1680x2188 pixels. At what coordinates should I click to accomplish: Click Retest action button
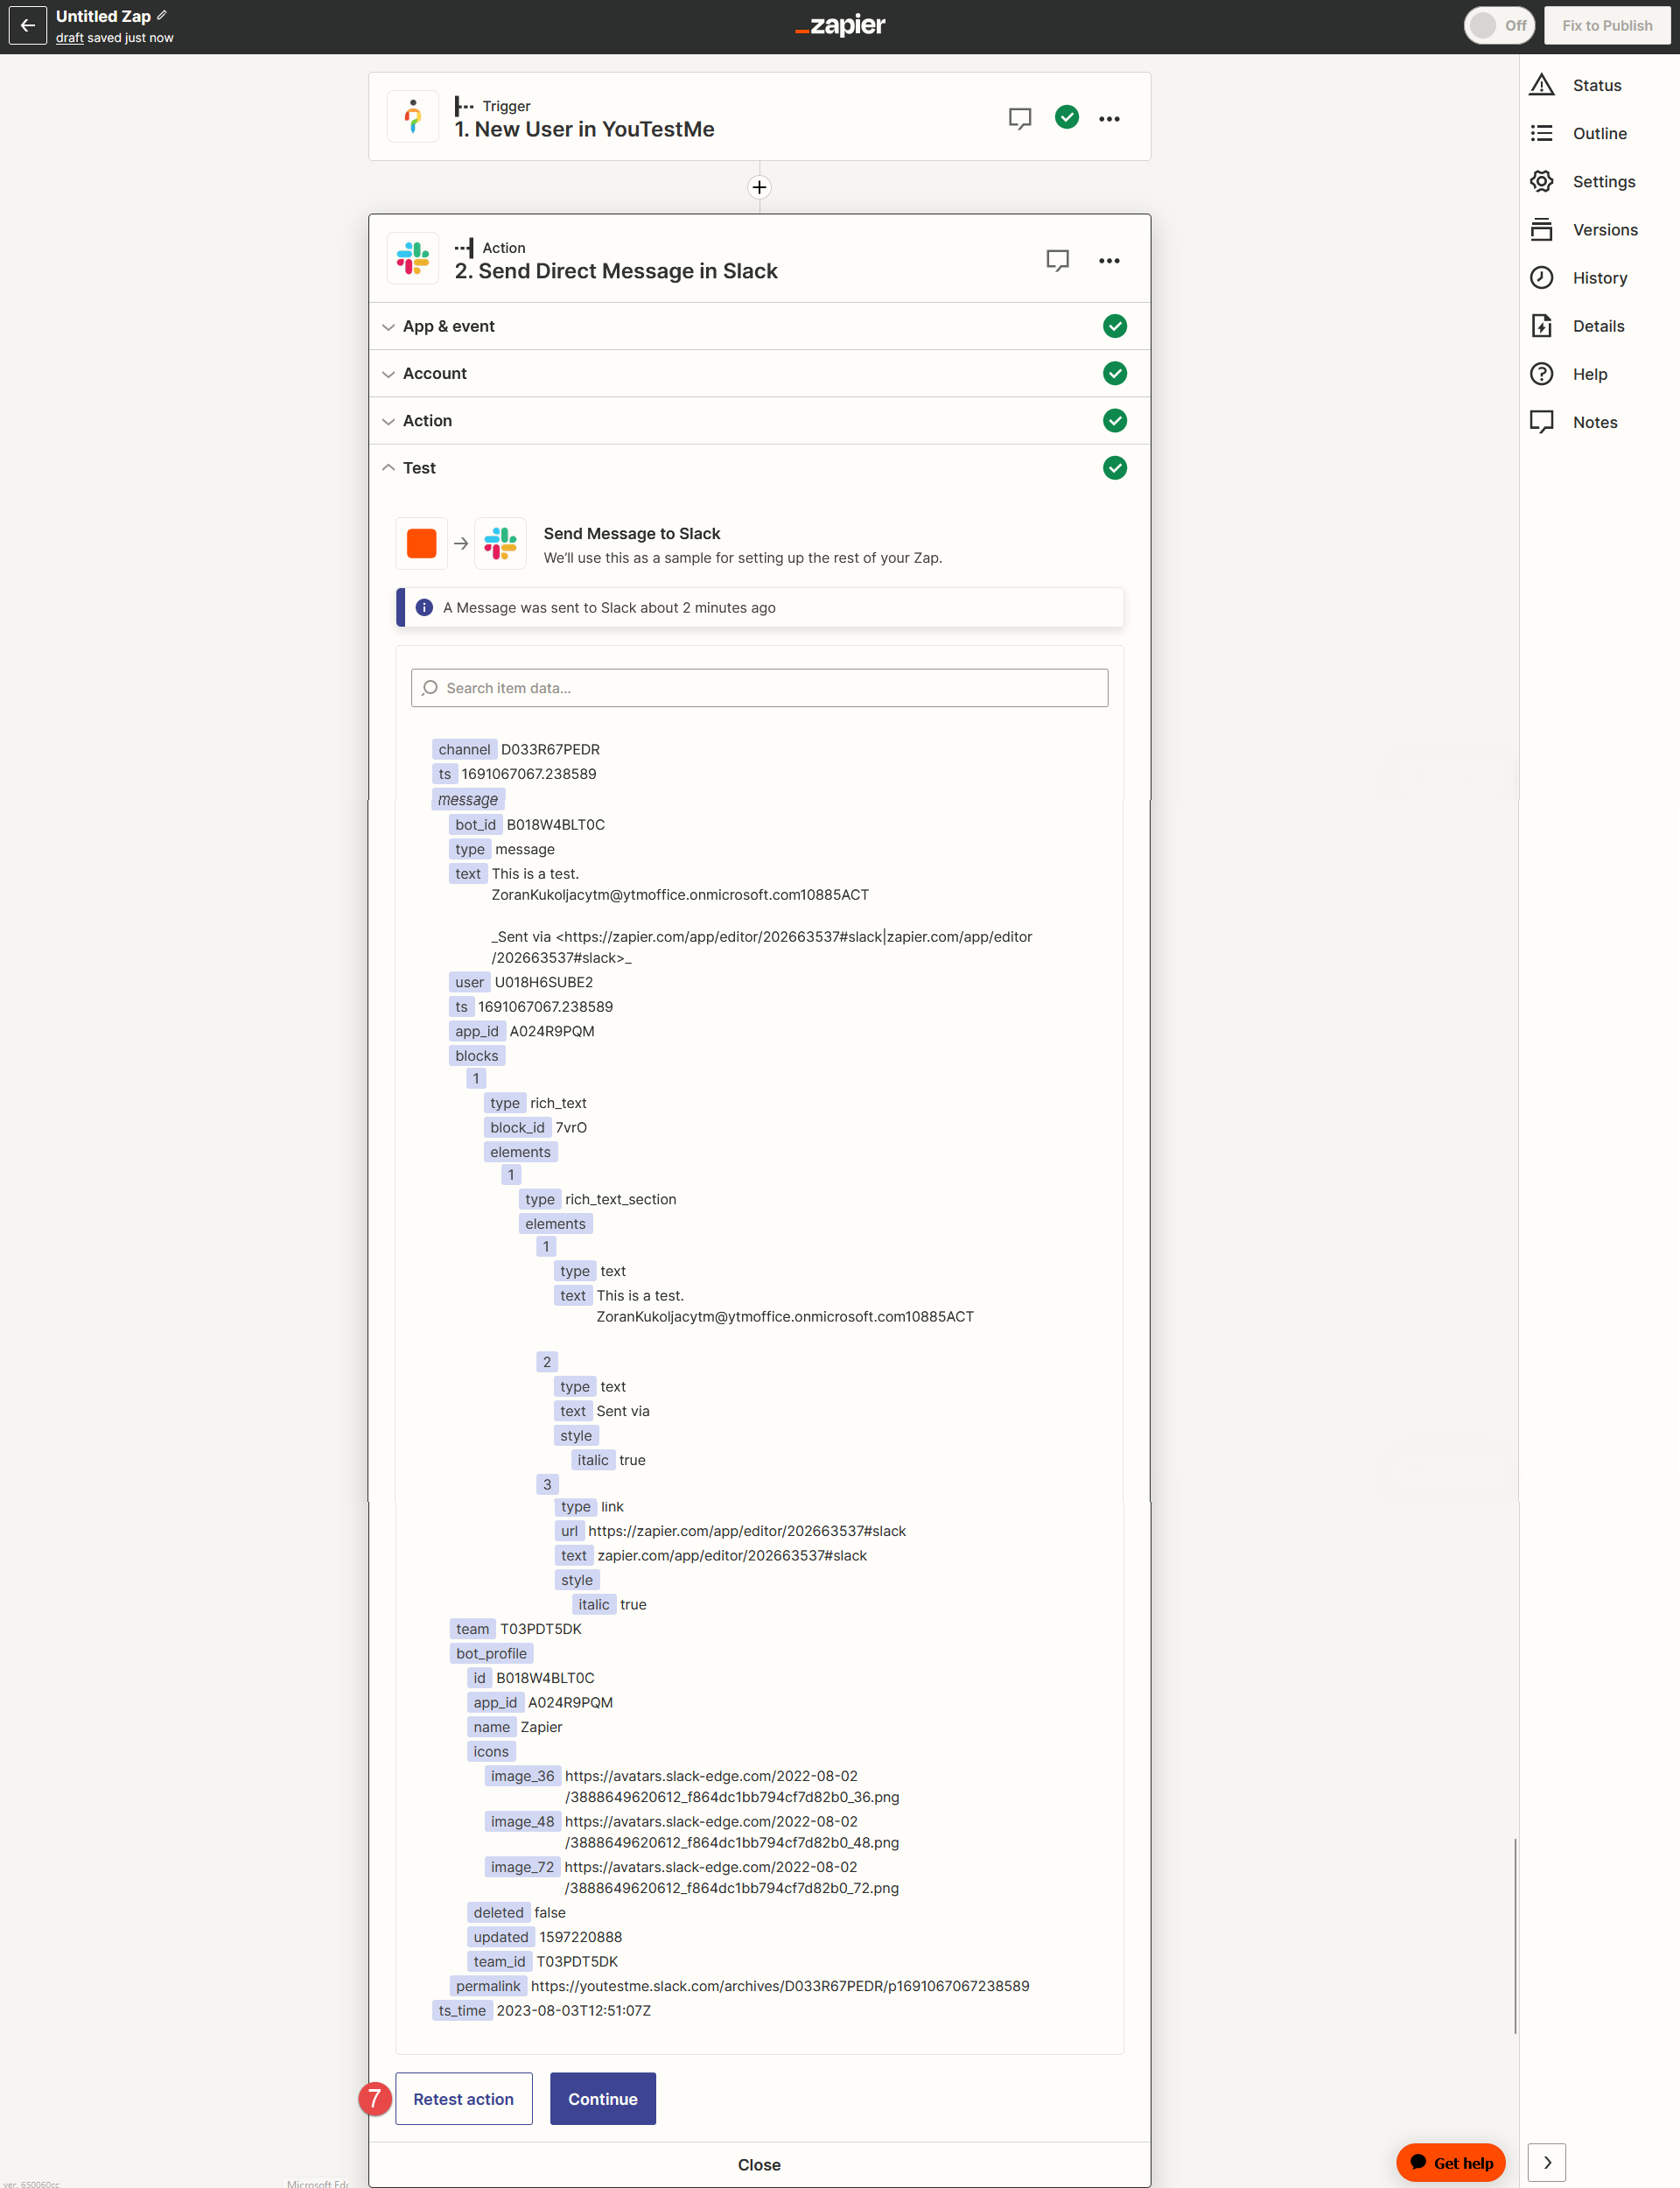(x=463, y=2099)
